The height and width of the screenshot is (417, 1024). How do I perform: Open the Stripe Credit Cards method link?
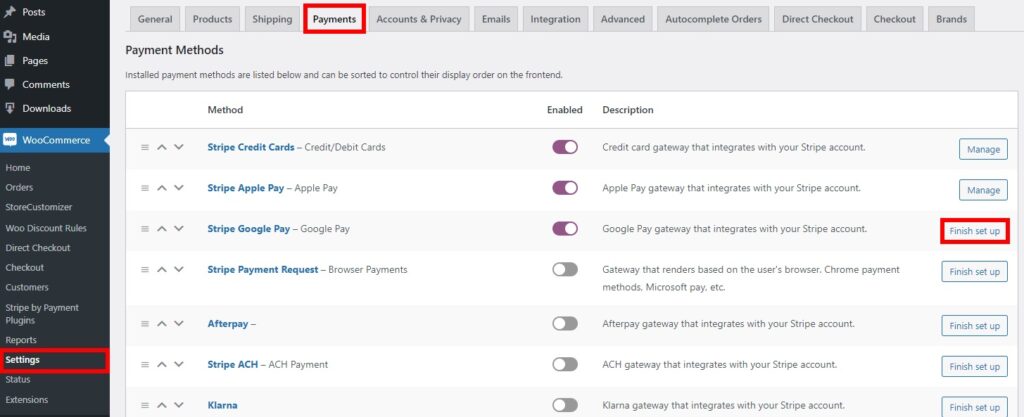pos(251,147)
